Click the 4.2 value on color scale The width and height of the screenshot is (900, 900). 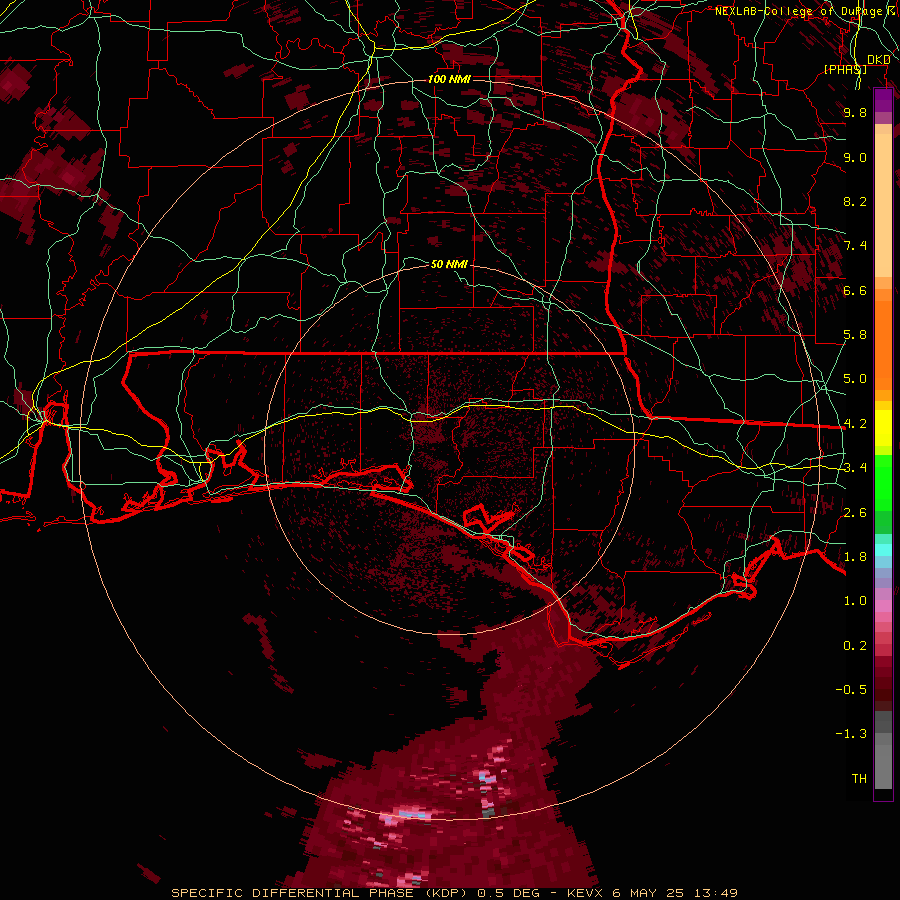pyautogui.click(x=855, y=424)
